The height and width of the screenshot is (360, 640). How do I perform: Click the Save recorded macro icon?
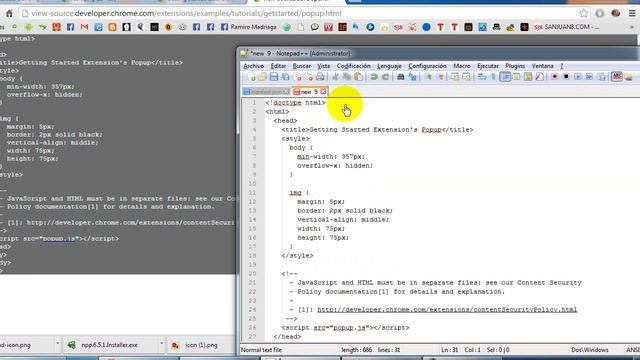point(601,77)
